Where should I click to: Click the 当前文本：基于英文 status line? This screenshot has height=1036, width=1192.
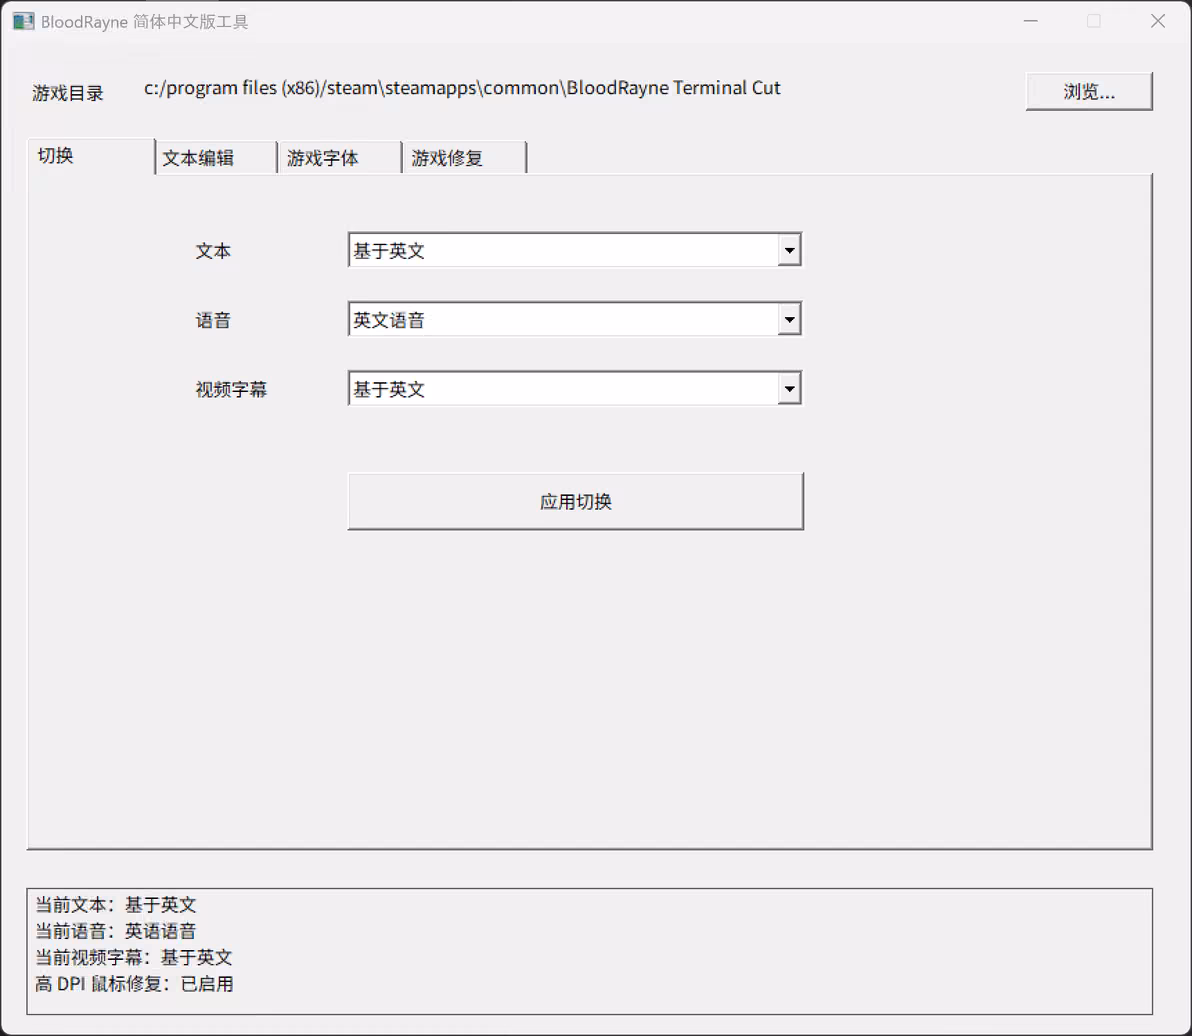point(116,905)
